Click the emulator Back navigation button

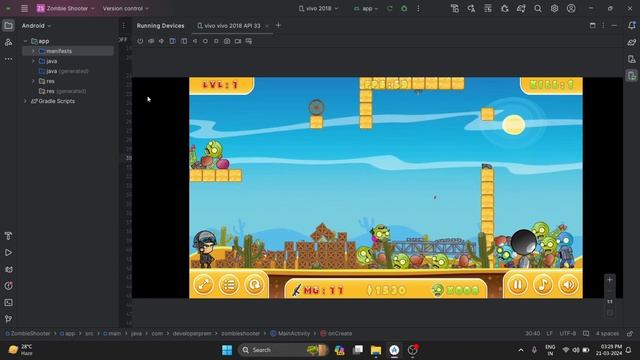click(195, 41)
